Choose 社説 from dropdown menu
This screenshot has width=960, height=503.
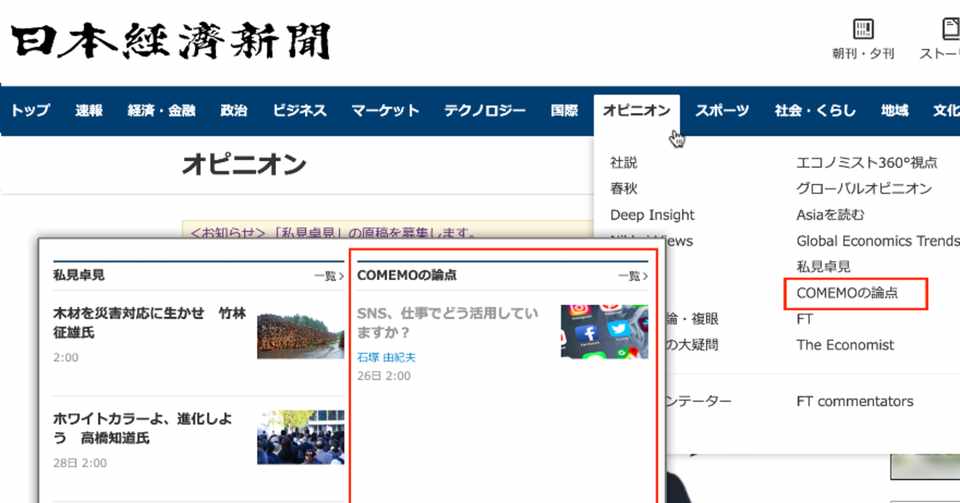coord(623,163)
